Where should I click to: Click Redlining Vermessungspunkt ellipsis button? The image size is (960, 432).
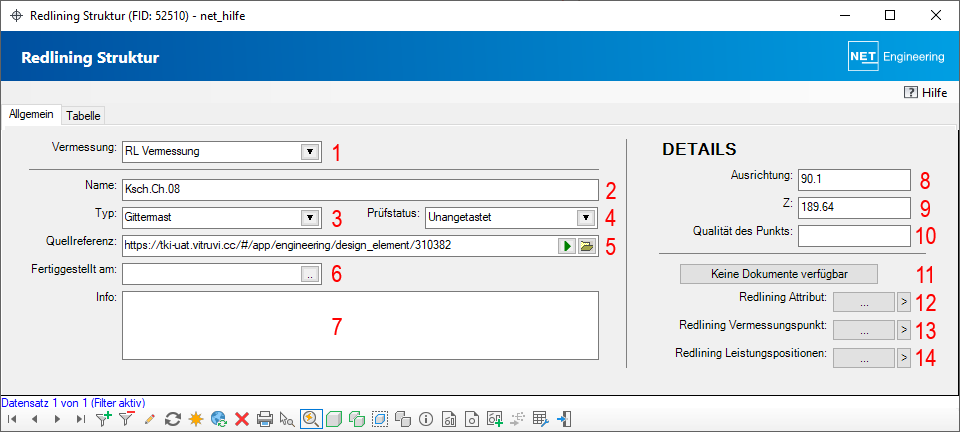[x=864, y=331]
